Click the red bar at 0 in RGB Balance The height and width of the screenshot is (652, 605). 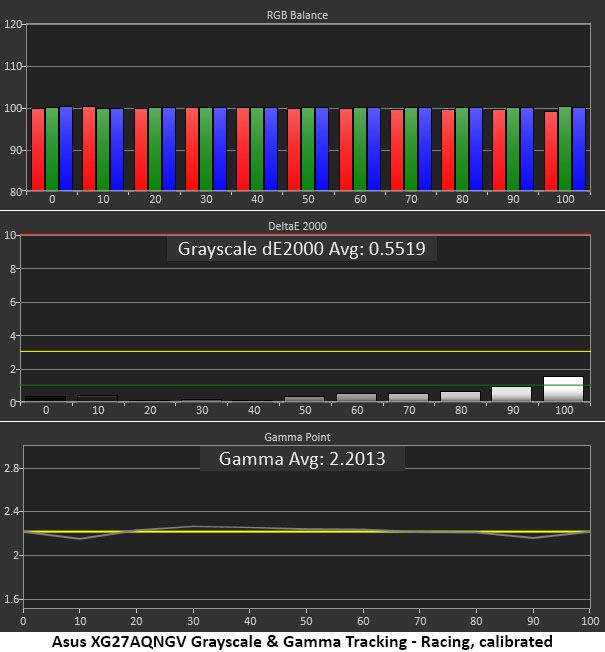(38, 150)
